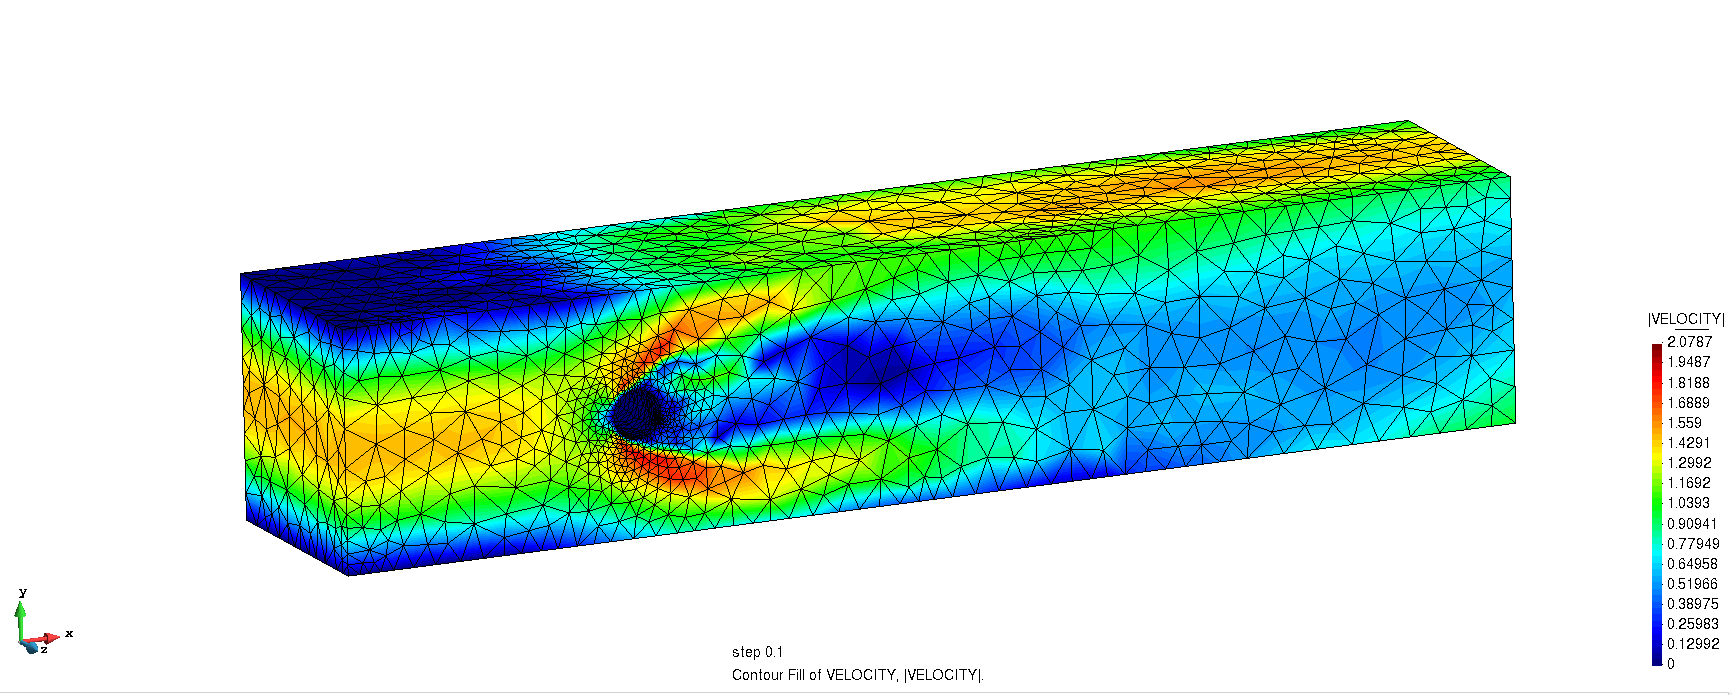
Task: Click the velocity color legend bar
Action: pyautogui.click(x=1657, y=504)
